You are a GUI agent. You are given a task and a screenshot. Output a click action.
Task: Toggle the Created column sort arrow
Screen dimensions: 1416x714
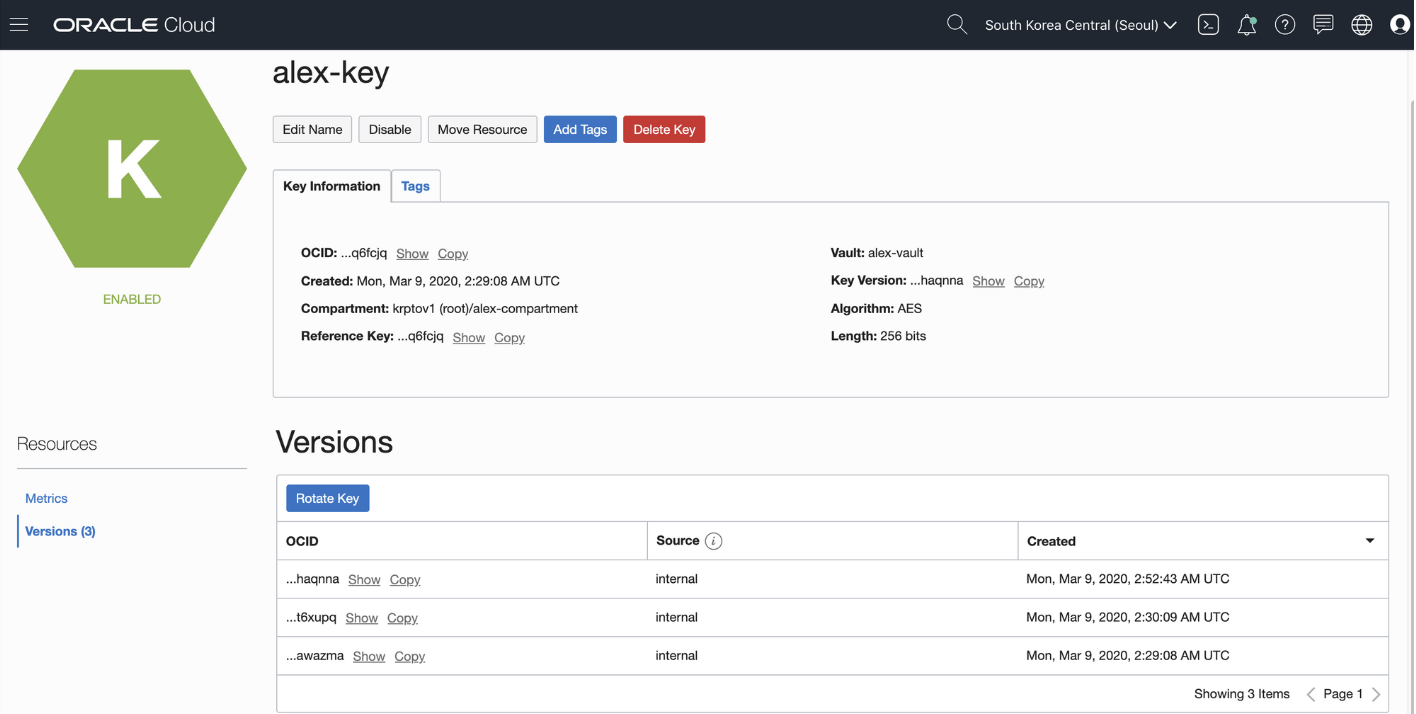[x=1370, y=541]
